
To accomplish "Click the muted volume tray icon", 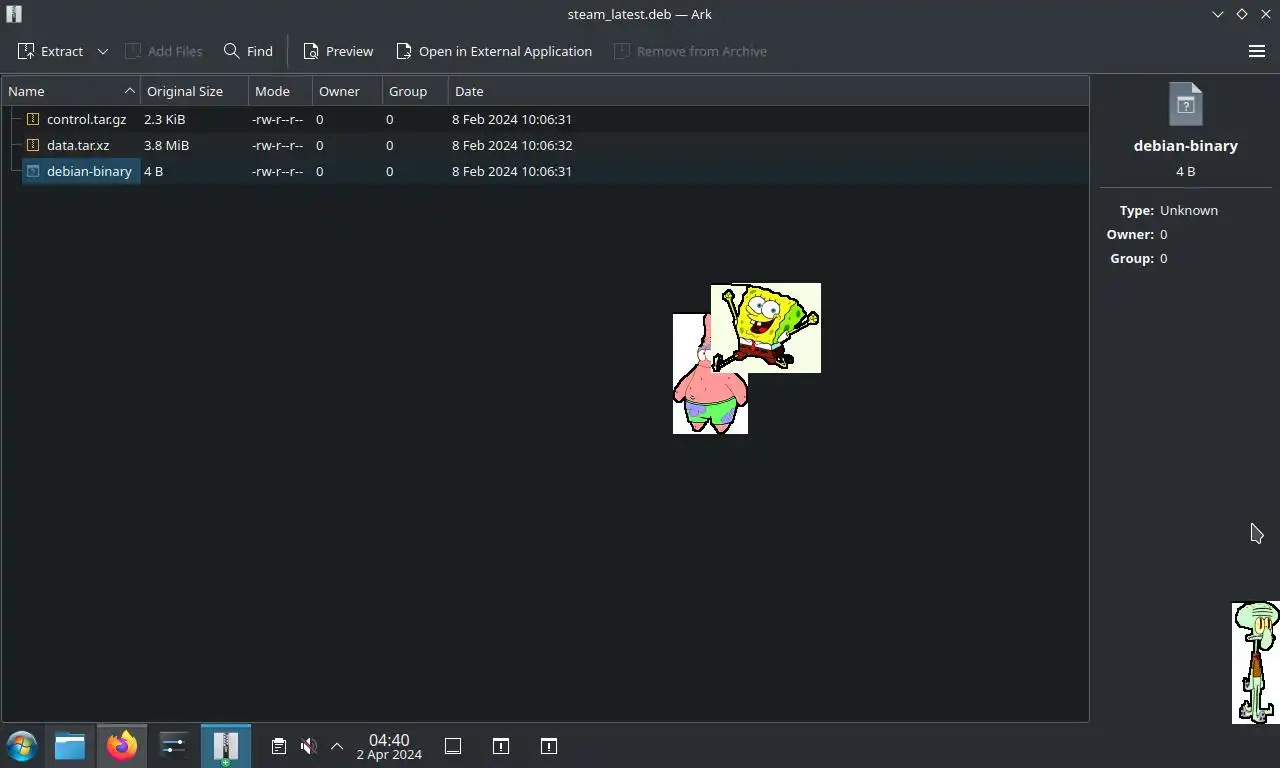I will pos(308,746).
